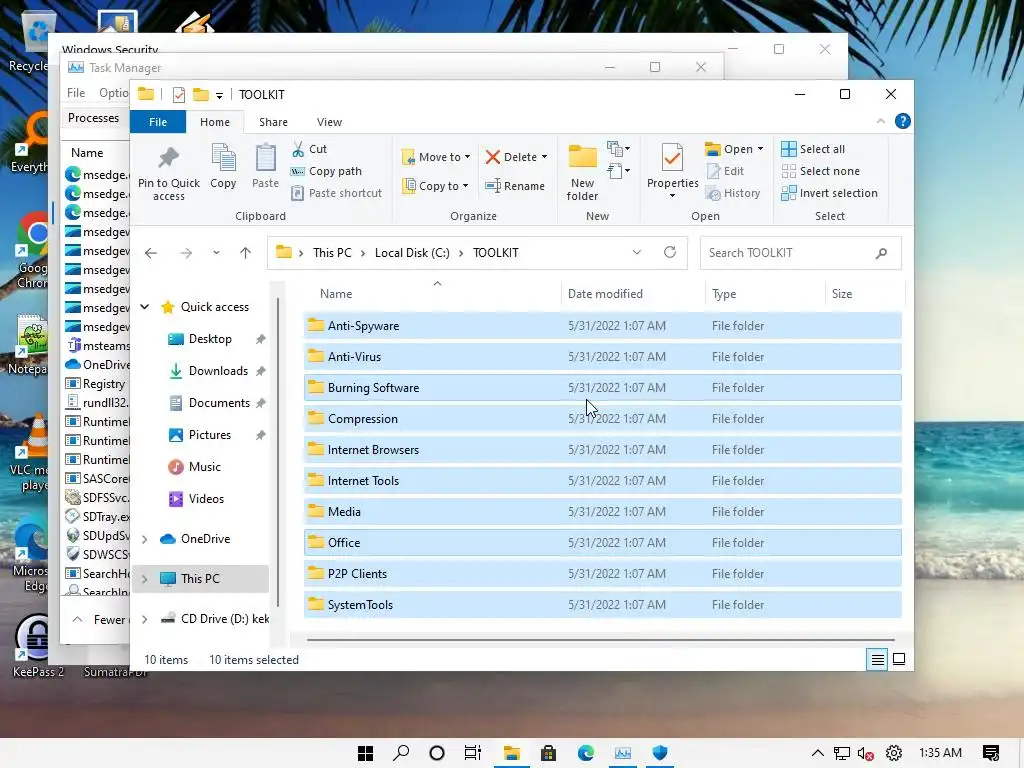1024x768 pixels.
Task: Expand the OneDrive tree node
Action: click(145, 539)
